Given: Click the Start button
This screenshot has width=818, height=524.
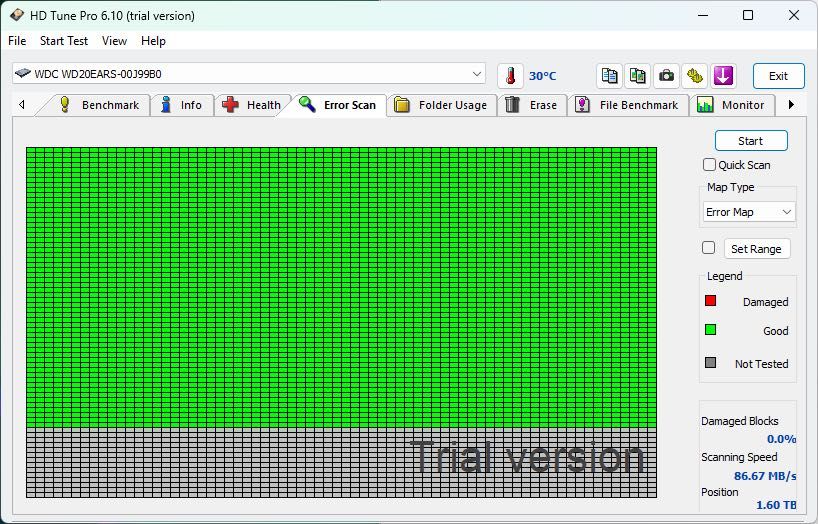Looking at the screenshot, I should tap(751, 141).
